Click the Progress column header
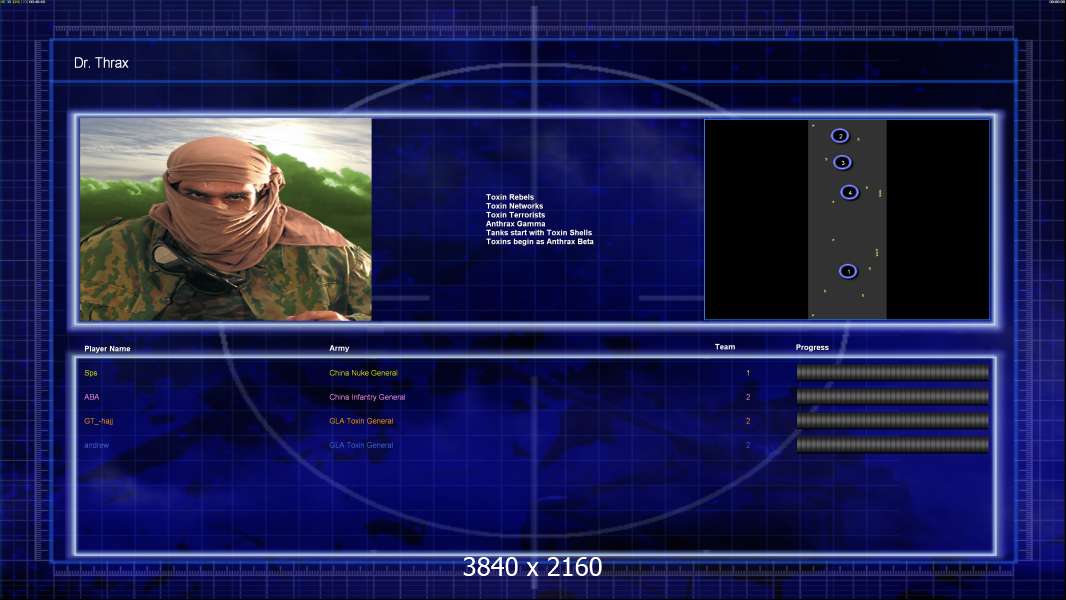Viewport: 1066px width, 600px height. 812,347
